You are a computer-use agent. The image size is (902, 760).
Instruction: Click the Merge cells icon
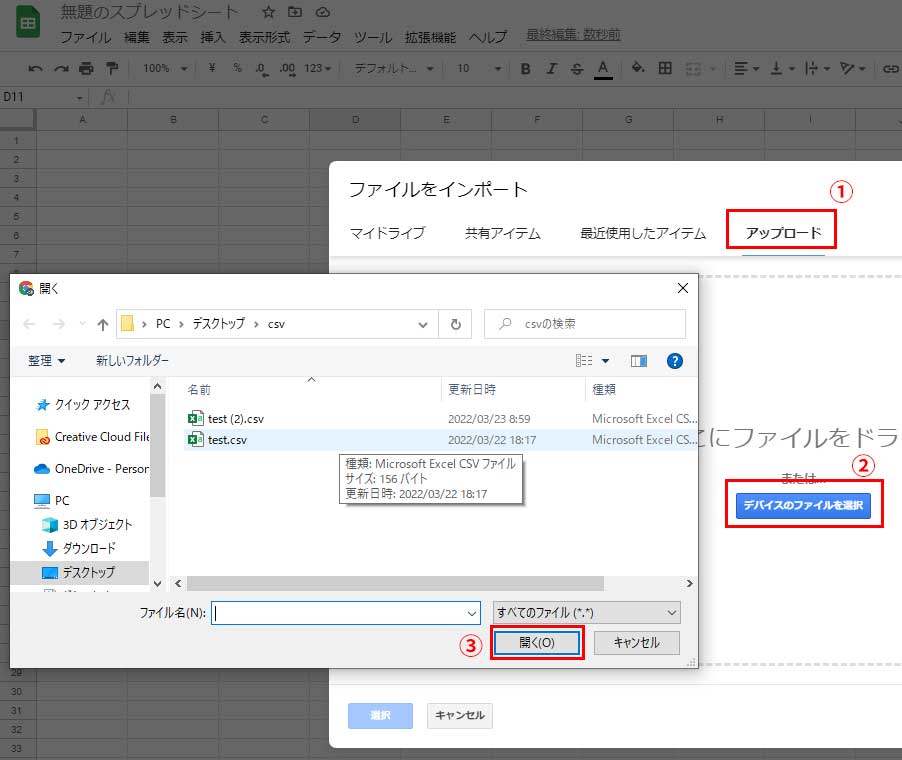coord(693,69)
